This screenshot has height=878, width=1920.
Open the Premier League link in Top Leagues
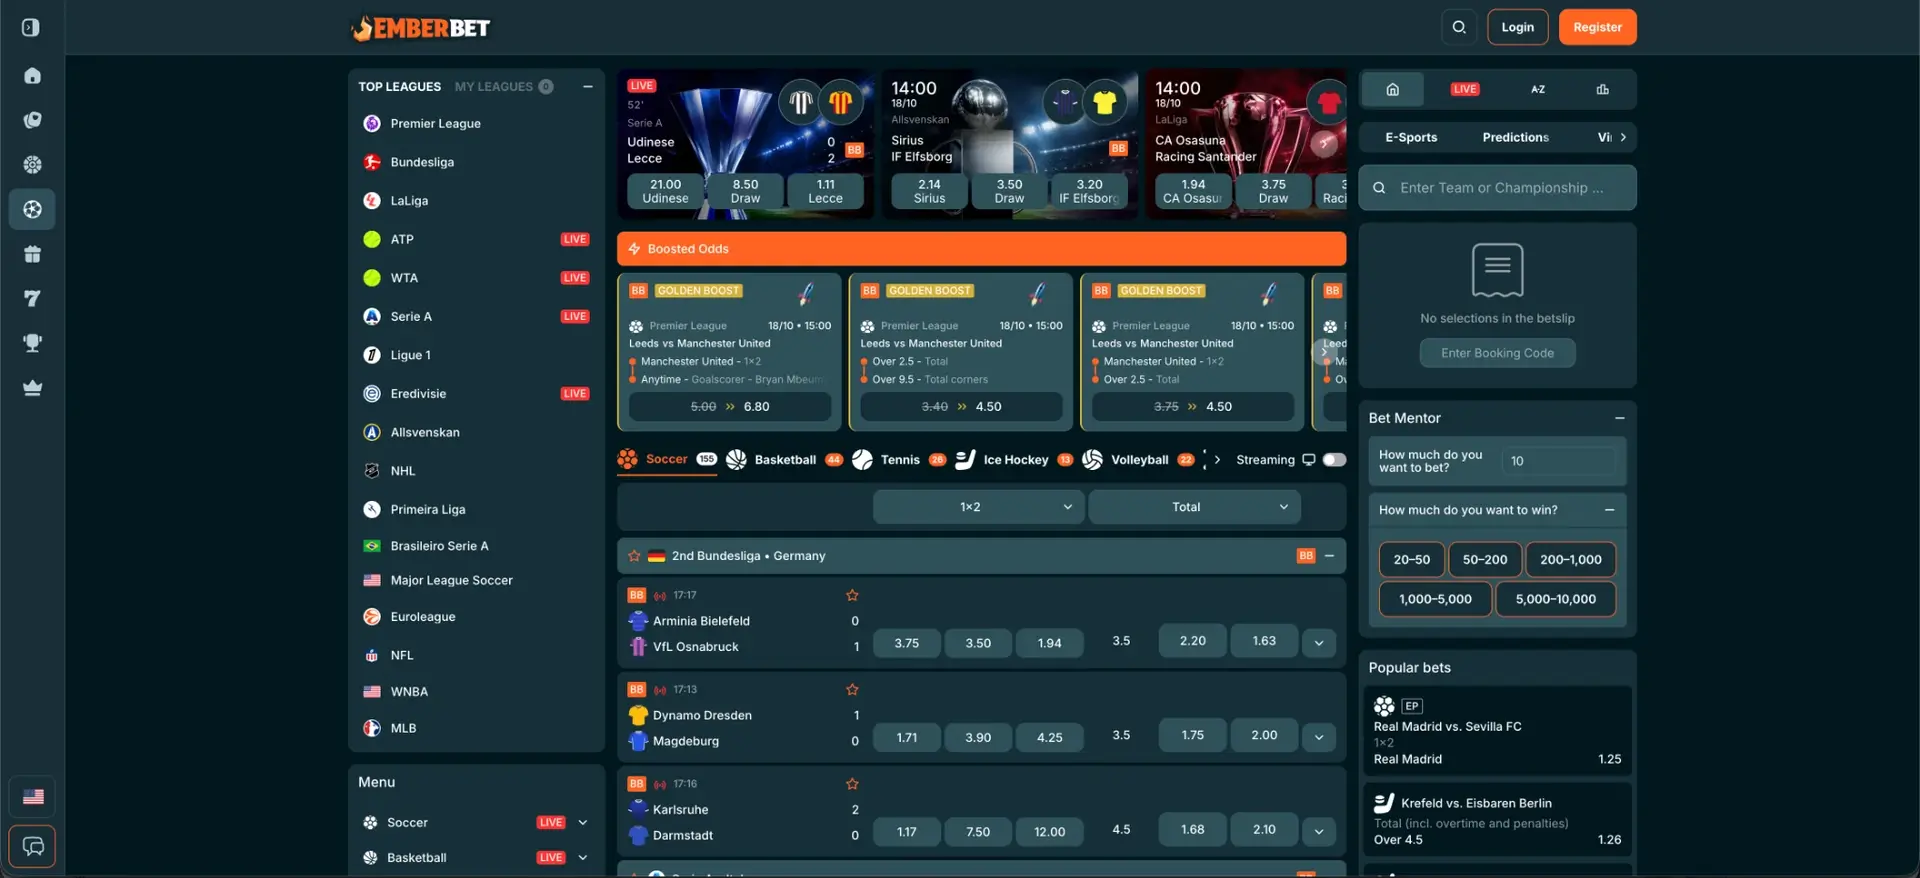435,124
